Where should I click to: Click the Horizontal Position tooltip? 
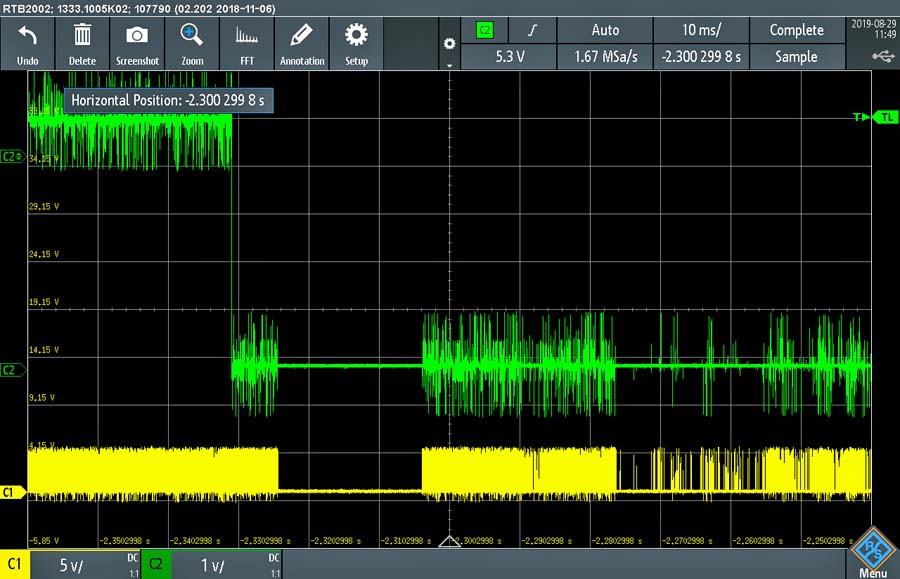tap(168, 100)
